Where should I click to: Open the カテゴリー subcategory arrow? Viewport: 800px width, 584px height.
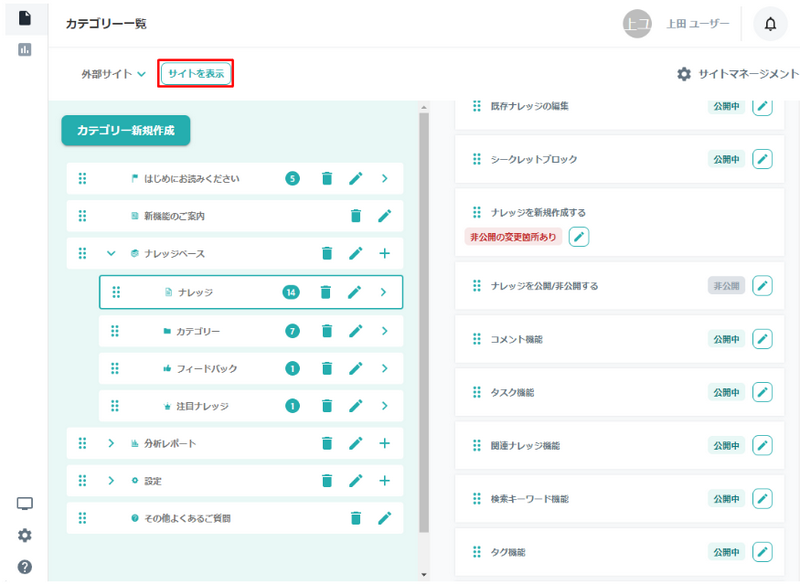[385, 331]
